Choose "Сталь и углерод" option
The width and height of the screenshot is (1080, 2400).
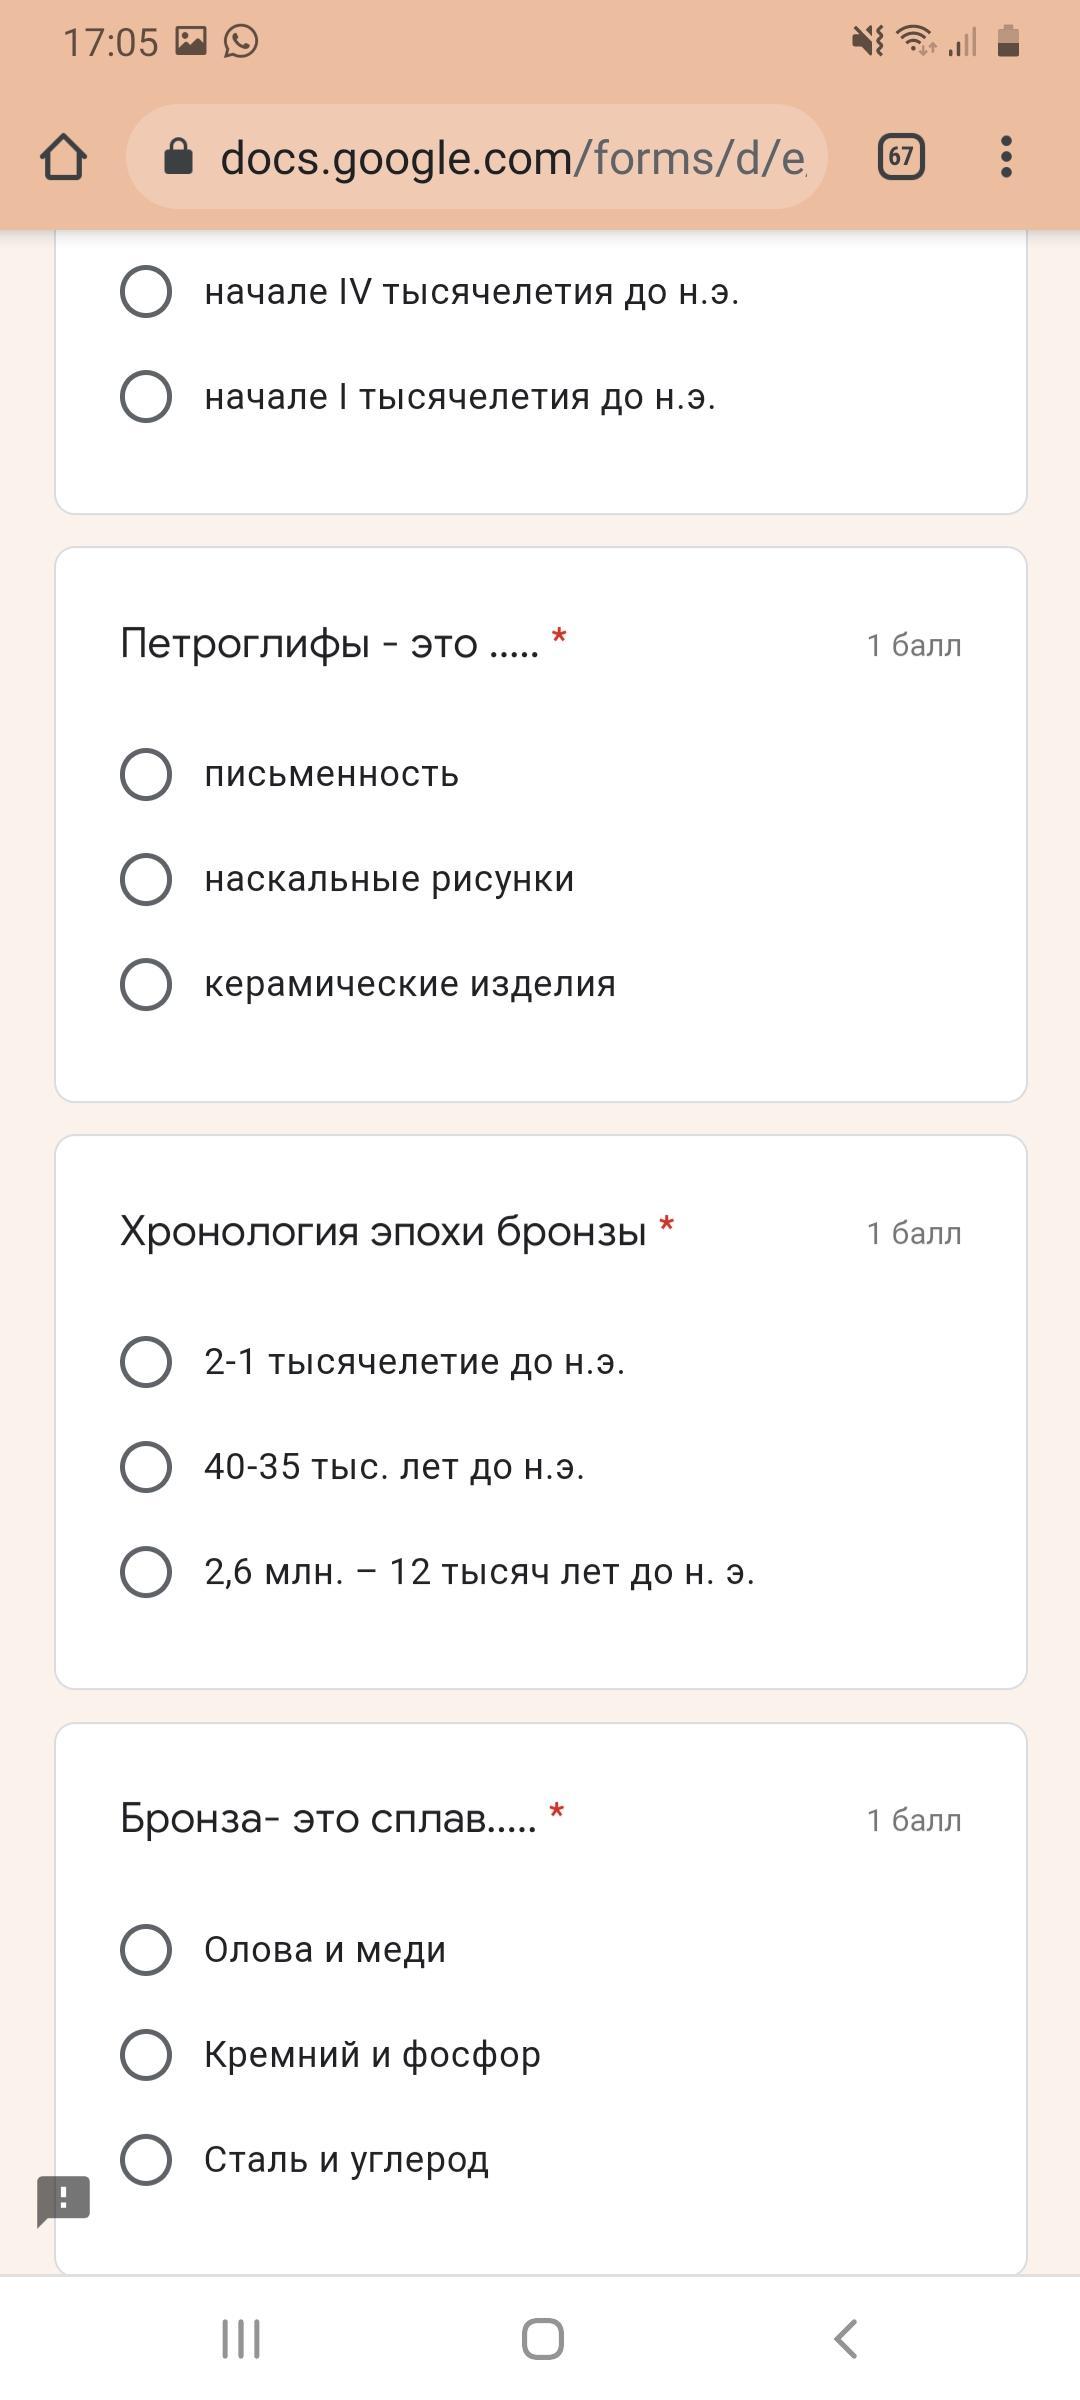coord(146,2159)
